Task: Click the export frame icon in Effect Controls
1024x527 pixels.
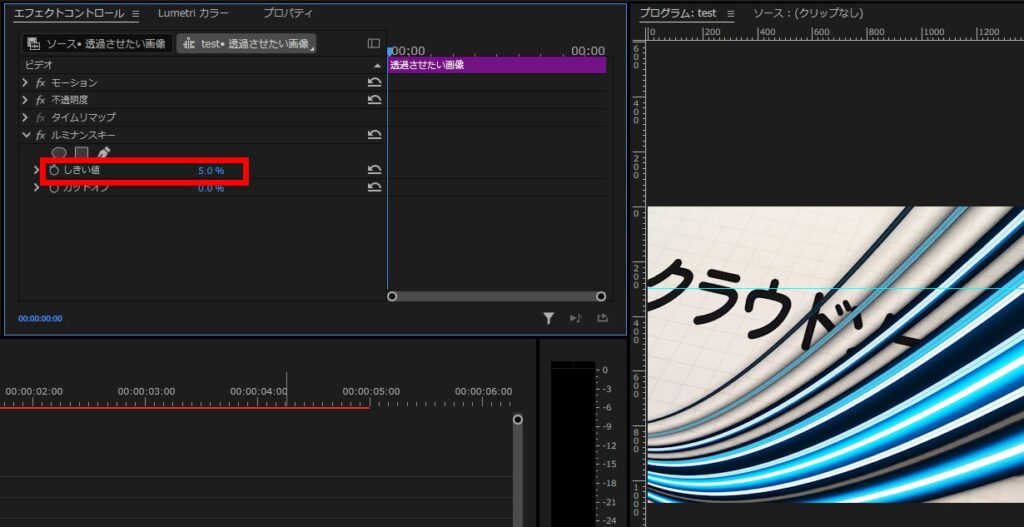Action: point(602,318)
